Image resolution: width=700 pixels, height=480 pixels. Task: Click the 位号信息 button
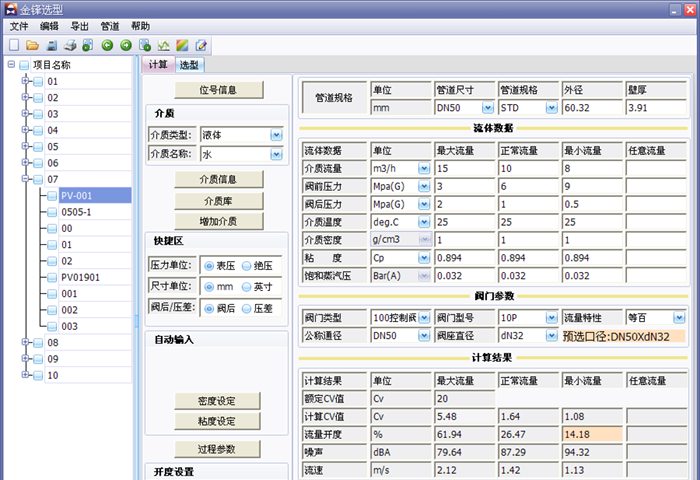[217, 90]
